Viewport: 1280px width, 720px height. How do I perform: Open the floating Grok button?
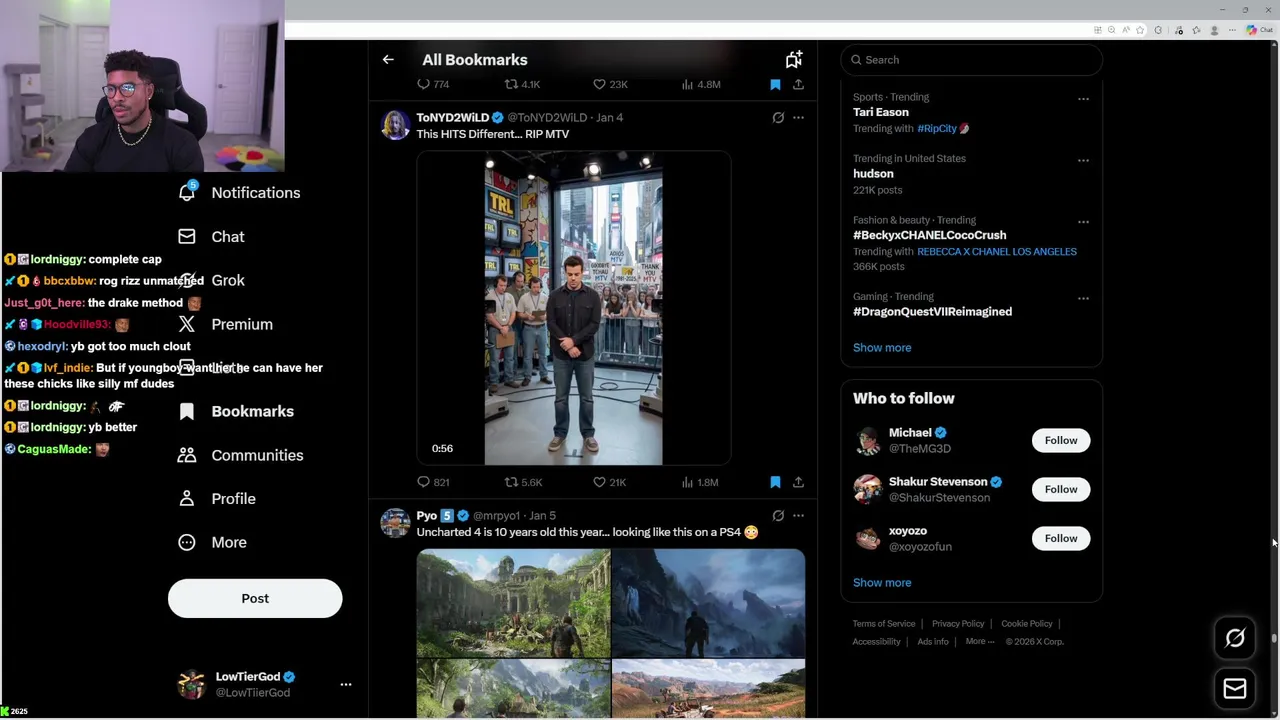coord(1235,638)
